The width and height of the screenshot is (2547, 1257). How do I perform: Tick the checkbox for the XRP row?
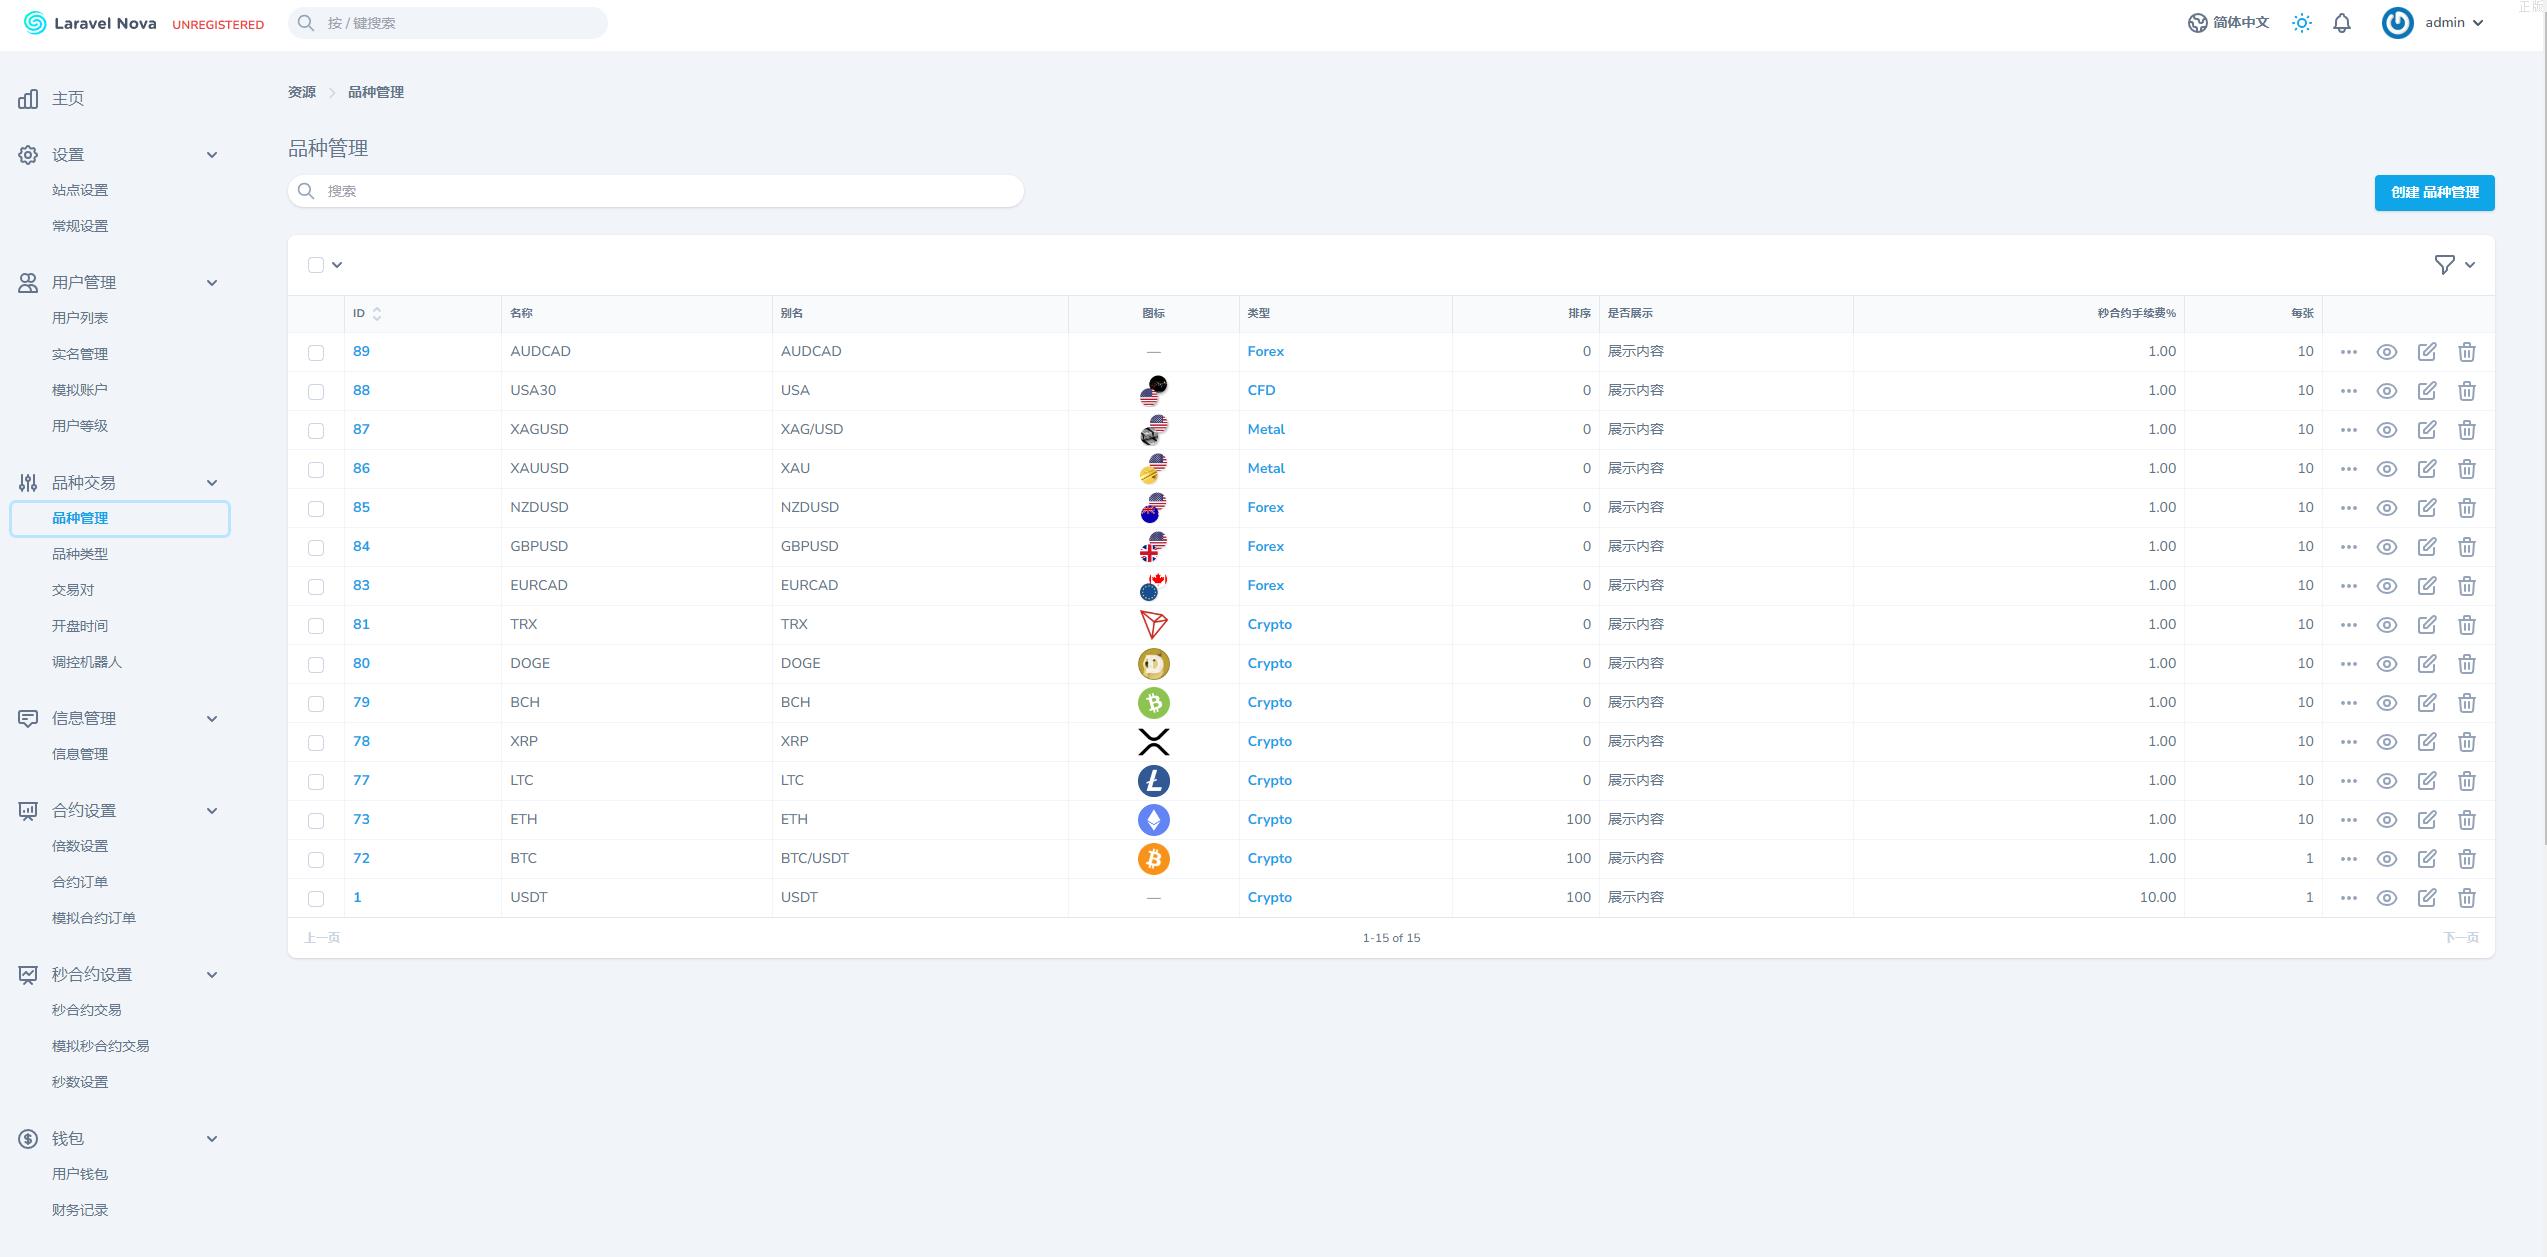tap(316, 743)
